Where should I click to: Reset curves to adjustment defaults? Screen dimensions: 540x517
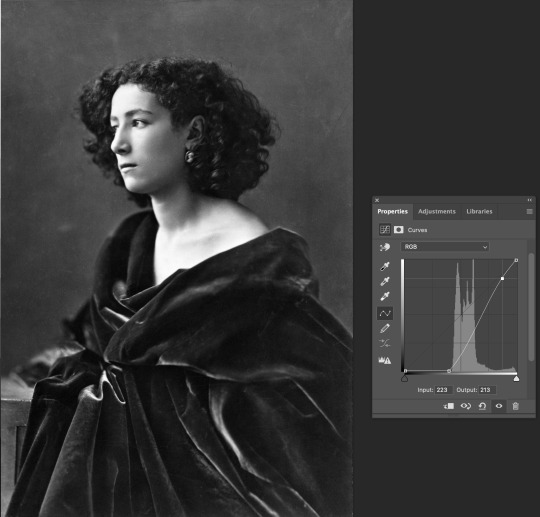coord(482,406)
